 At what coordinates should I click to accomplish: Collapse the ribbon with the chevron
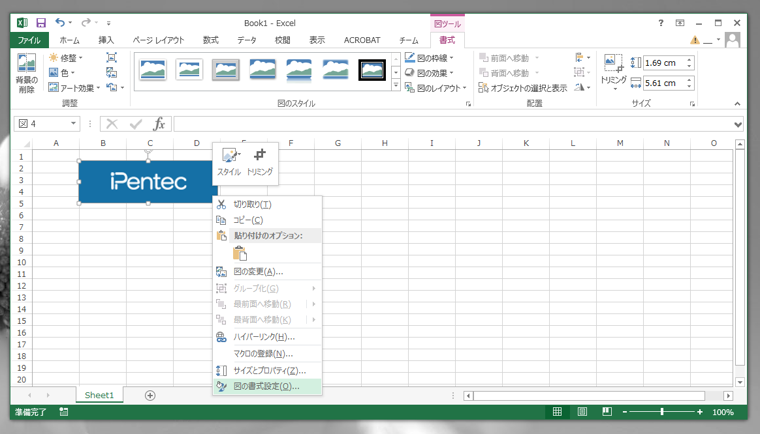point(737,104)
